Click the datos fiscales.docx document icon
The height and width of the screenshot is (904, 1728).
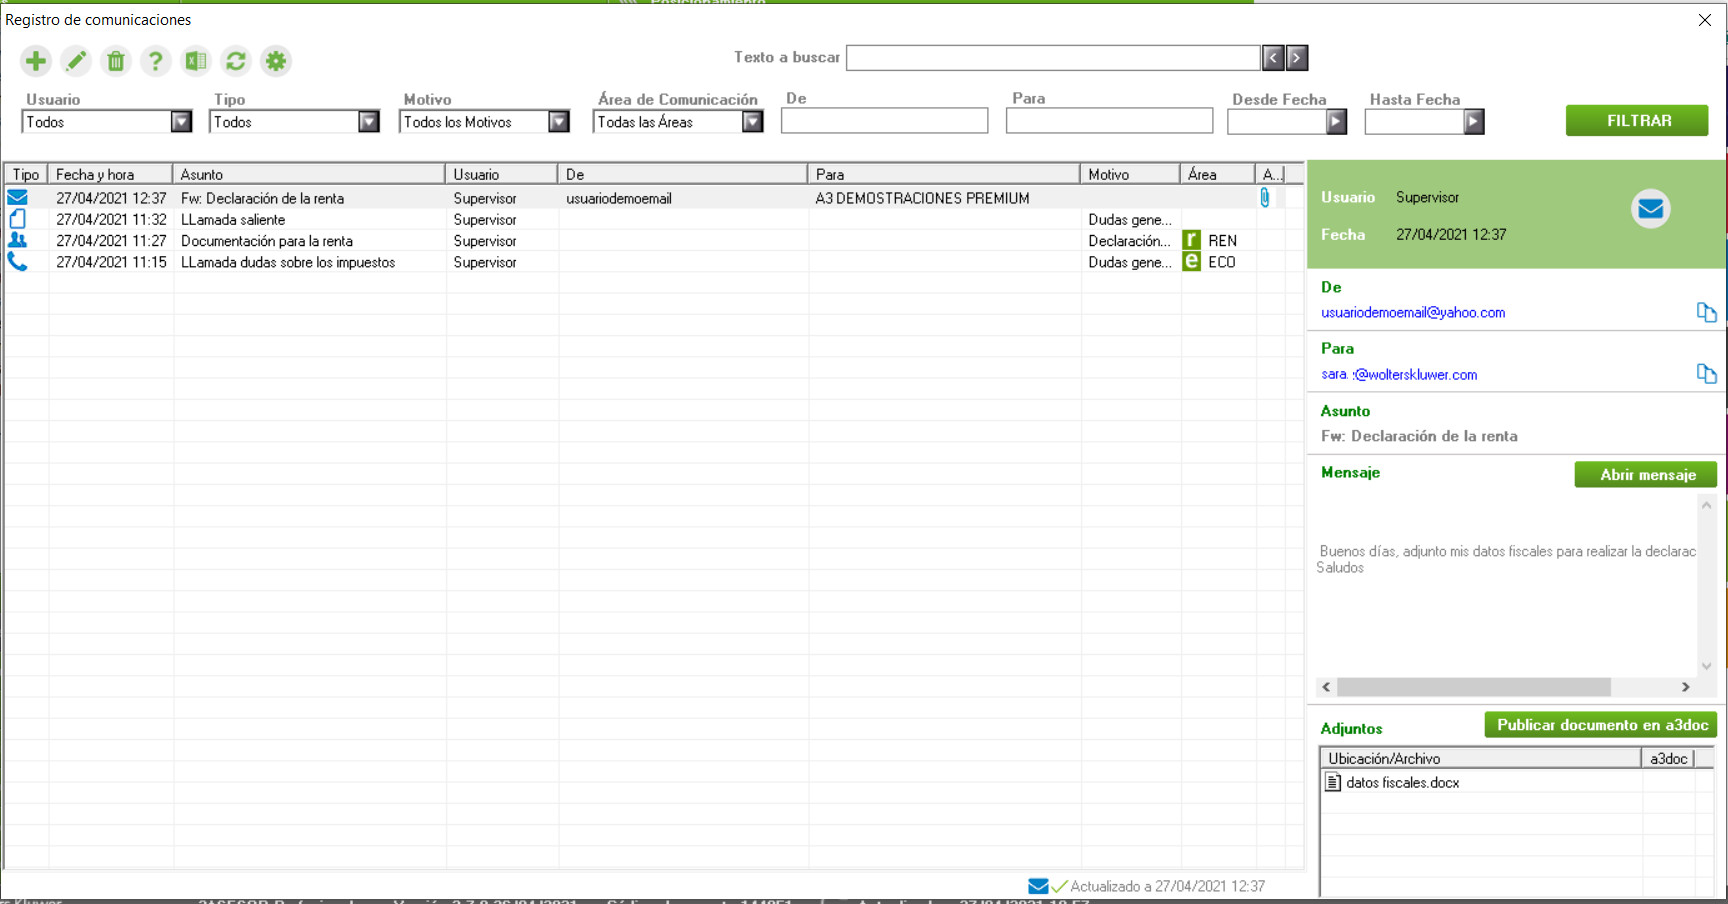coord(1333,782)
